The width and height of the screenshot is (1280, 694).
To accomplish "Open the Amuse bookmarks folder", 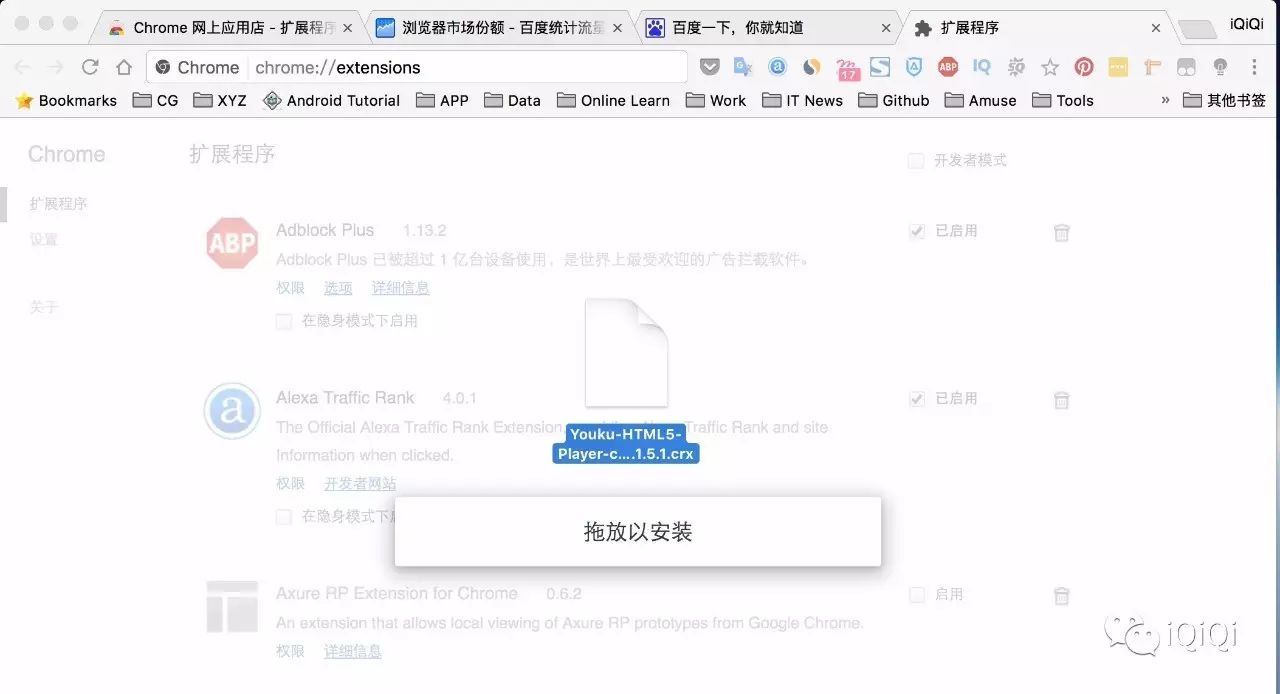I will (980, 100).
